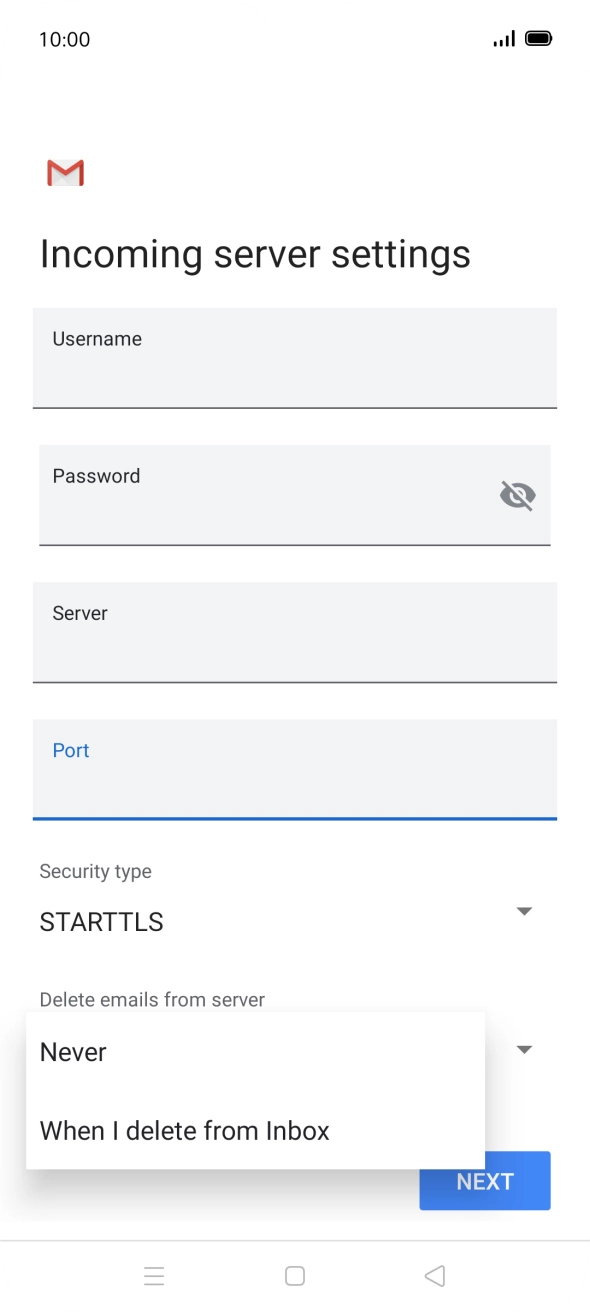Viewport: 590px width, 1312px height.
Task: Toggle password visibility with the eye icon
Action: tap(517, 494)
